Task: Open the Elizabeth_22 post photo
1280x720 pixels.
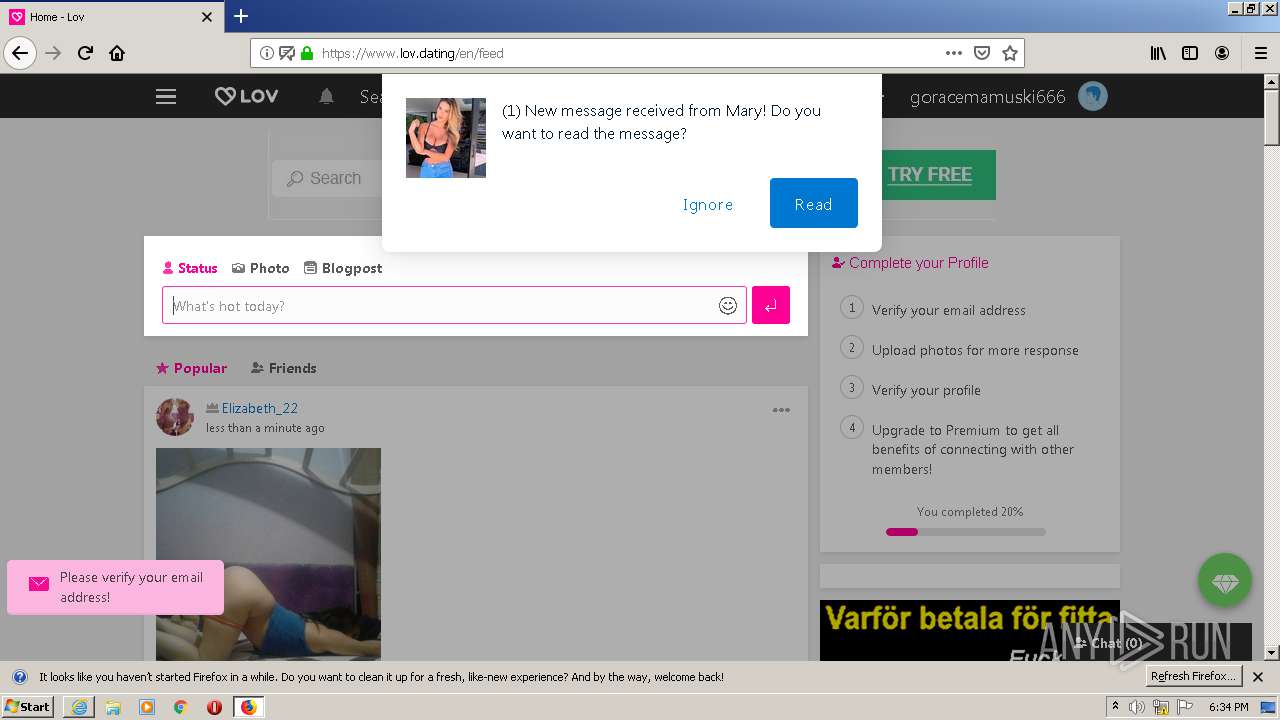Action: (x=268, y=554)
